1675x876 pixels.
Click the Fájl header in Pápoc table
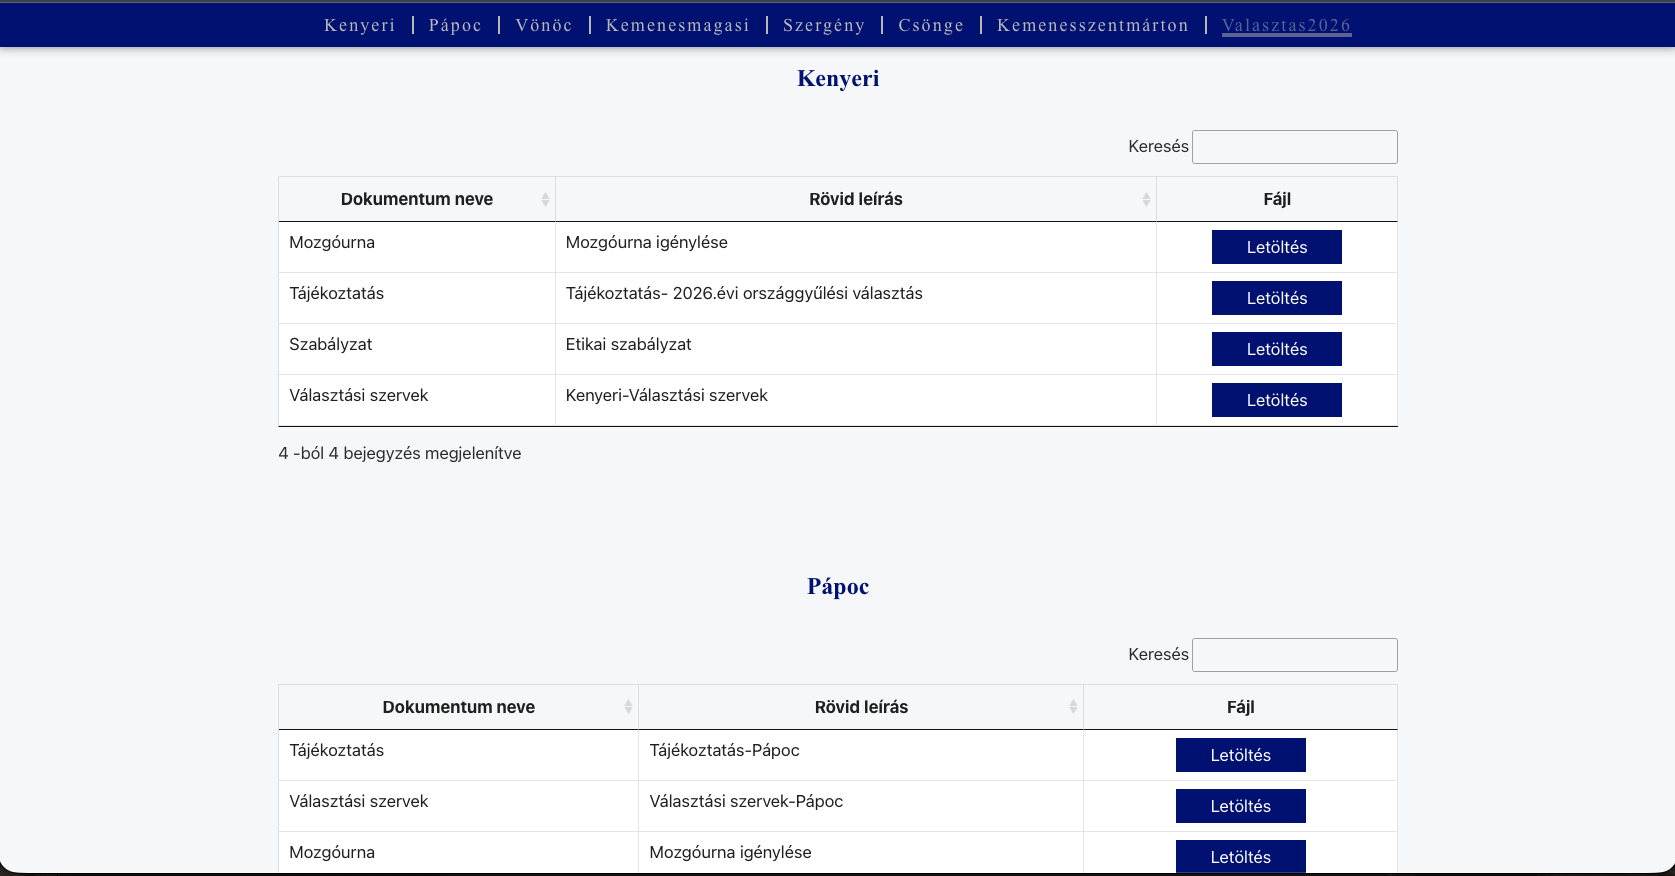(x=1241, y=707)
